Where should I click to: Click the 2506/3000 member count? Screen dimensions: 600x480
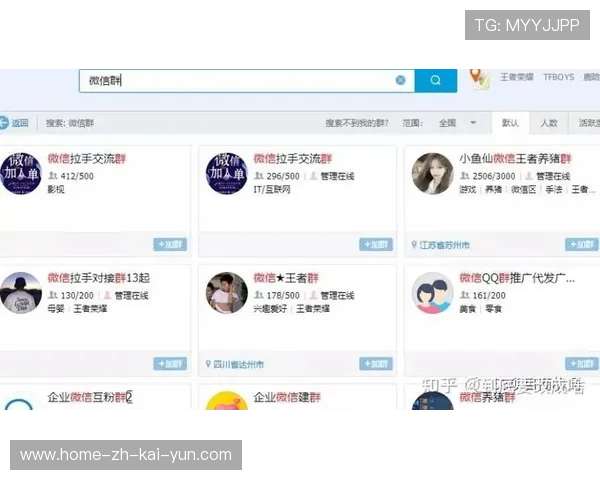coord(494,176)
